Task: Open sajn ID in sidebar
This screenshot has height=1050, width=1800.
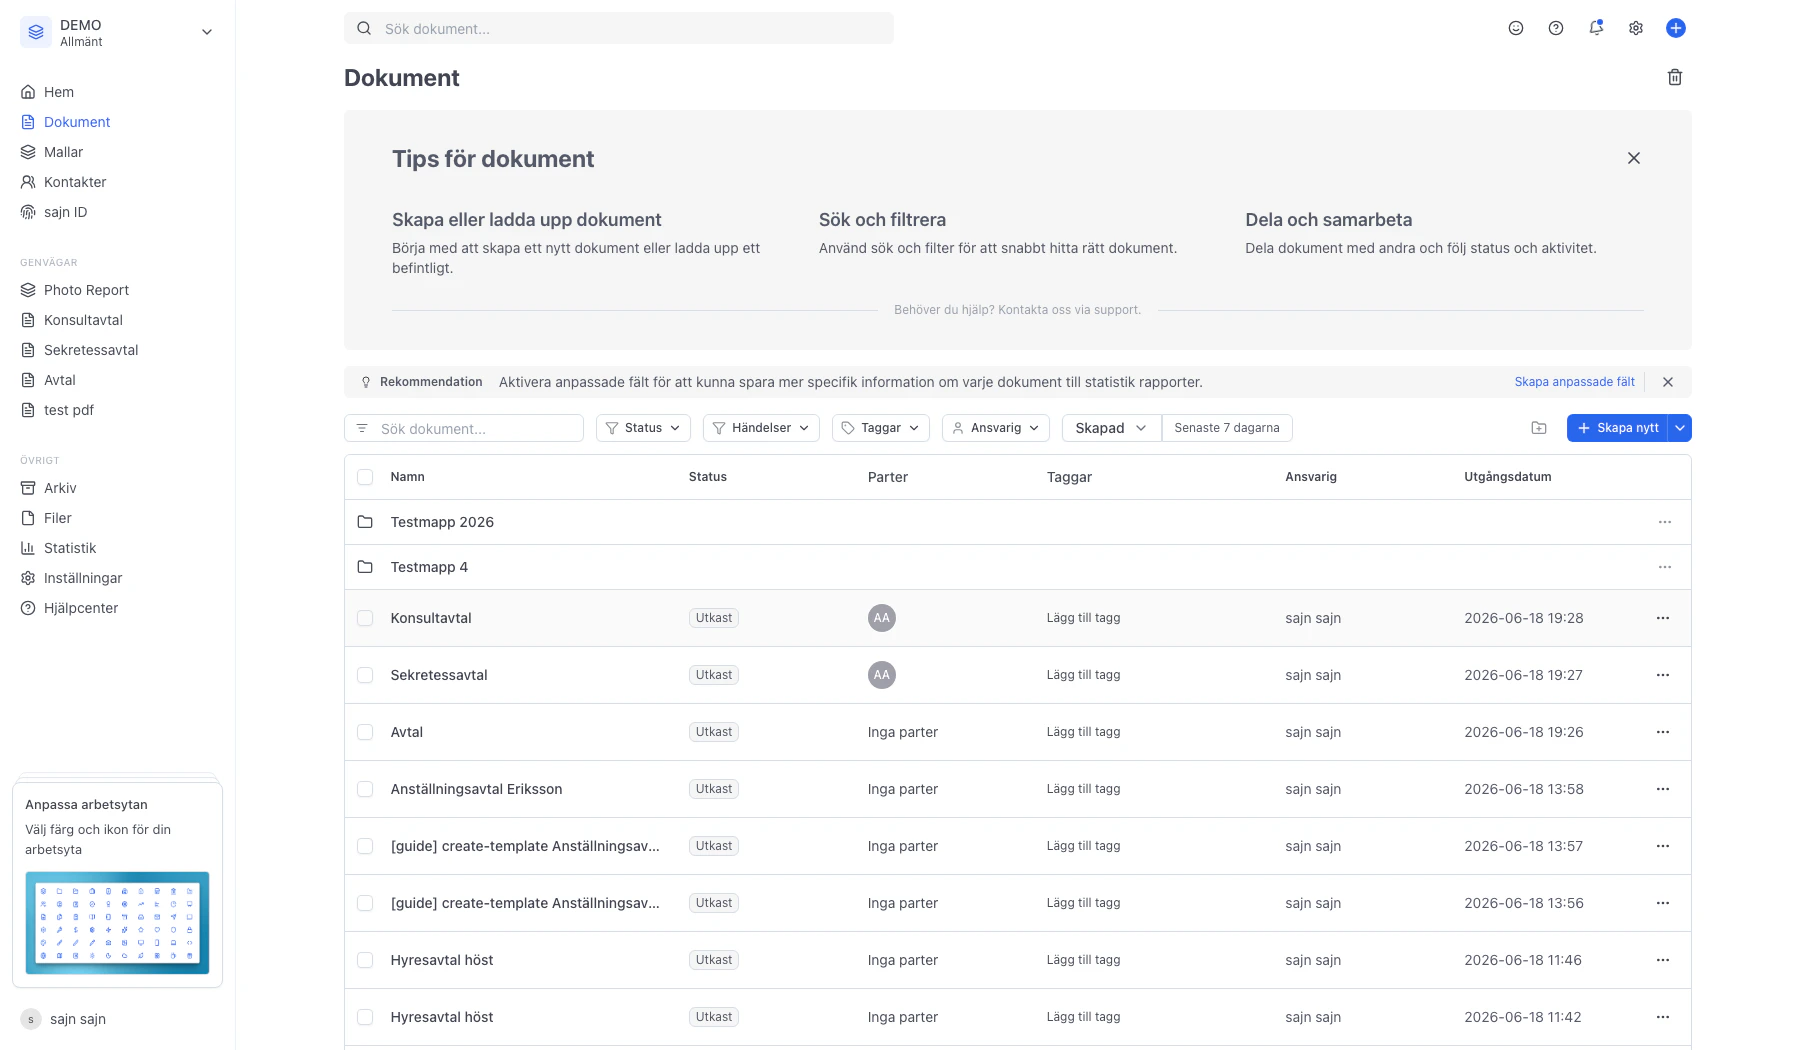Action: coord(65,212)
